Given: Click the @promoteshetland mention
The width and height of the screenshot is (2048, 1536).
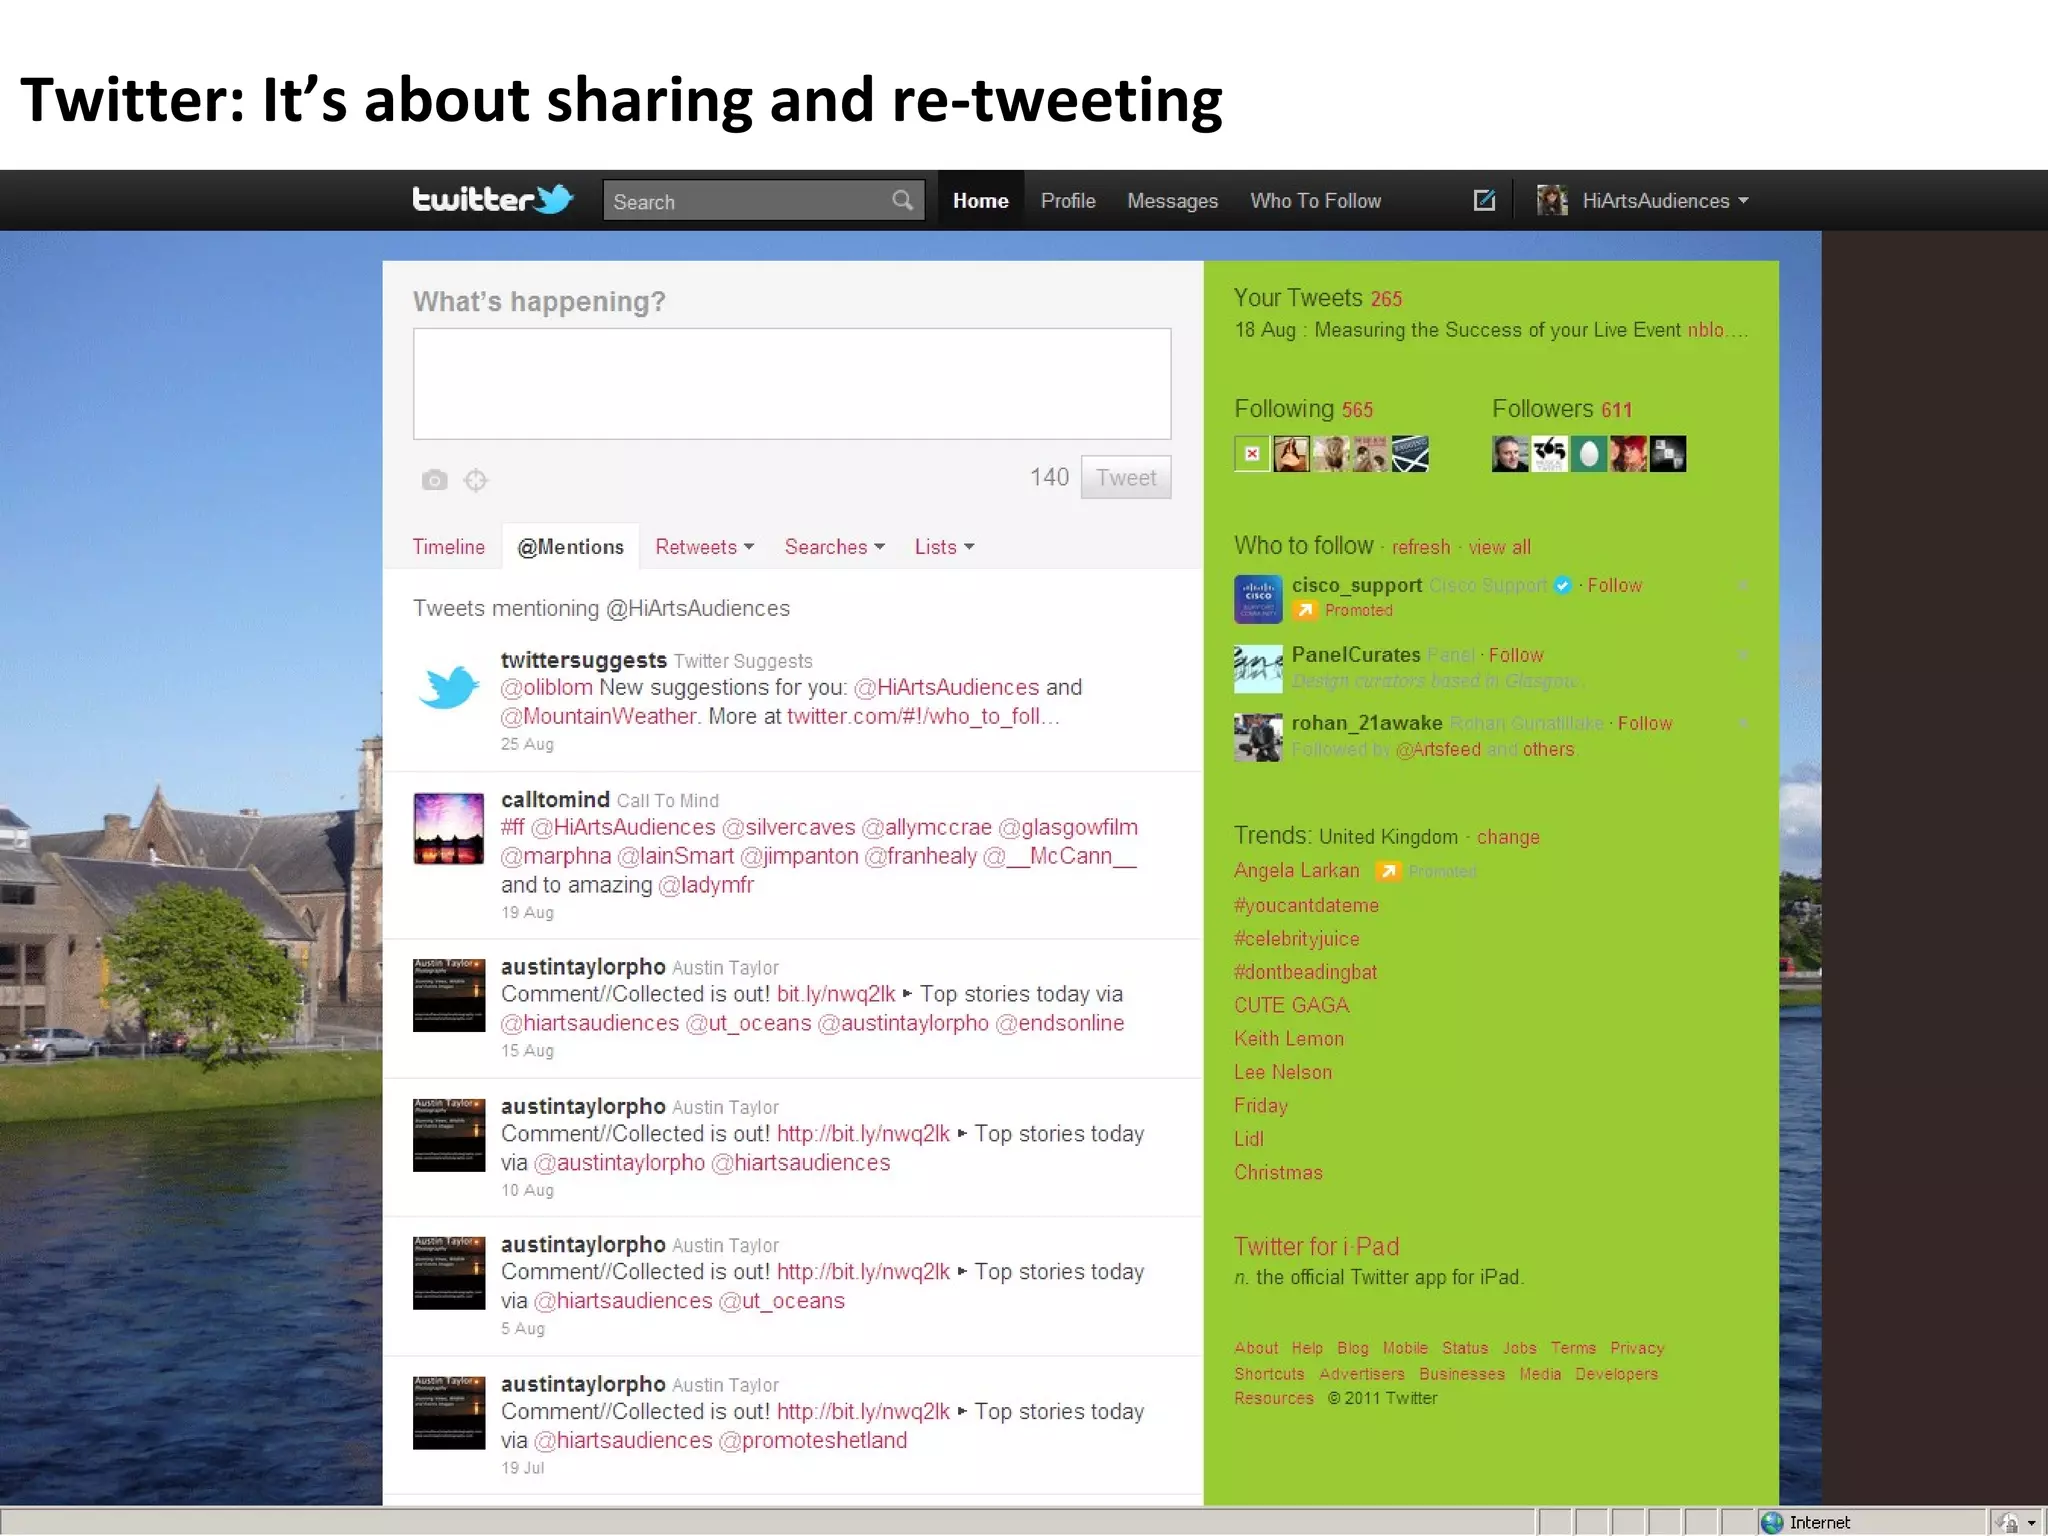Looking at the screenshot, I should click(x=813, y=1440).
